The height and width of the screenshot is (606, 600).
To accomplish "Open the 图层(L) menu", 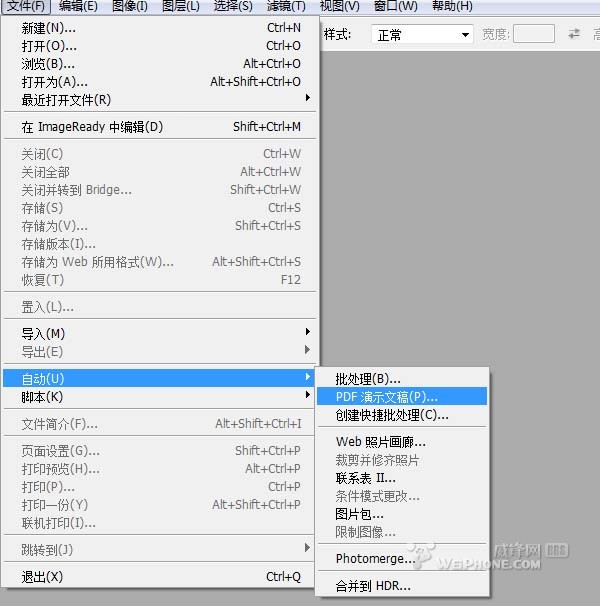I will 181,6.
